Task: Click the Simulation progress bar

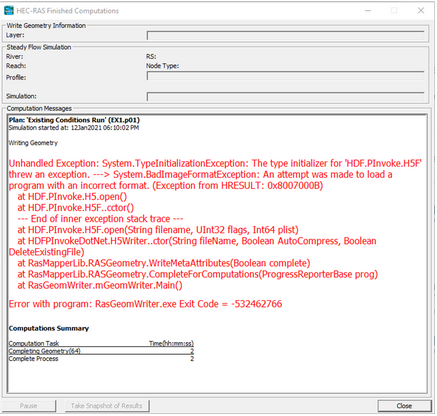Action: (x=286, y=96)
